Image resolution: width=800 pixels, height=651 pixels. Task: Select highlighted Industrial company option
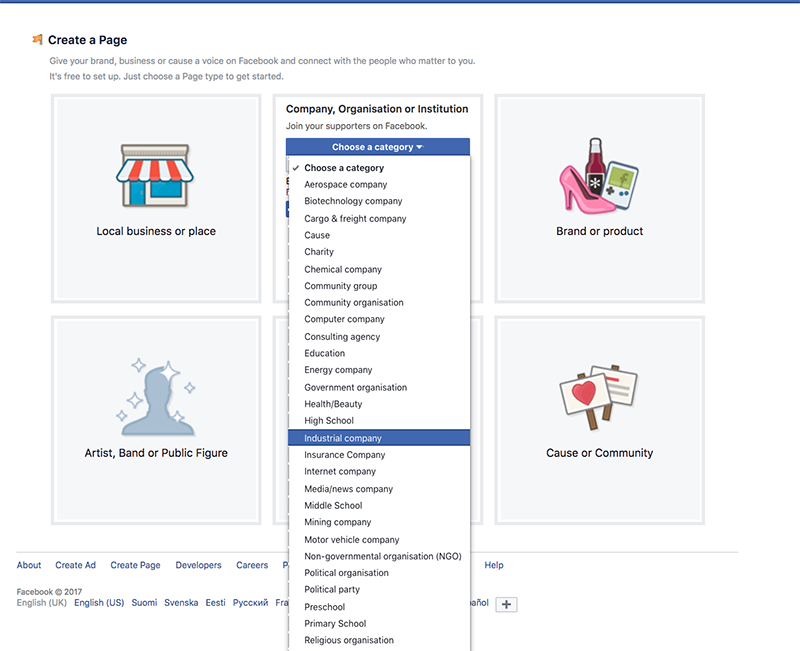(x=379, y=438)
